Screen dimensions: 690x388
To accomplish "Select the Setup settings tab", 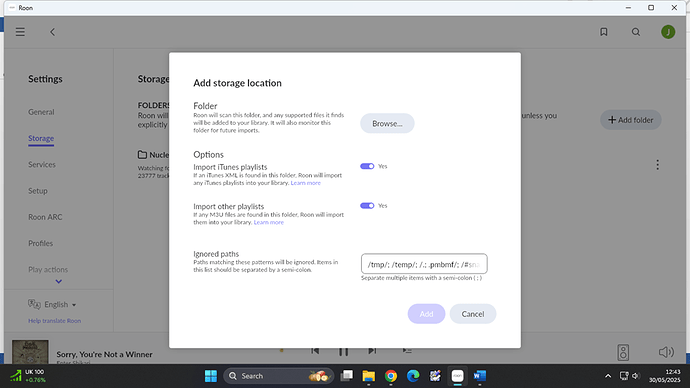I will tap(38, 191).
